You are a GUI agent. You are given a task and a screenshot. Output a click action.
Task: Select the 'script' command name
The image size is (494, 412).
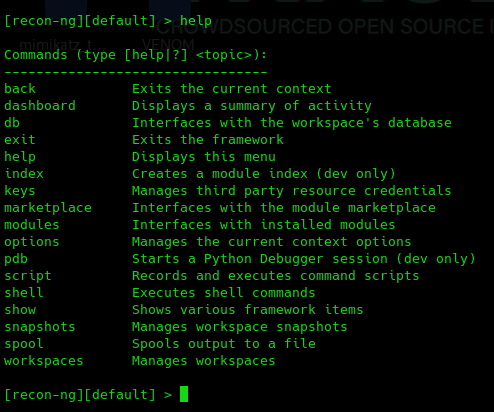[28, 276]
